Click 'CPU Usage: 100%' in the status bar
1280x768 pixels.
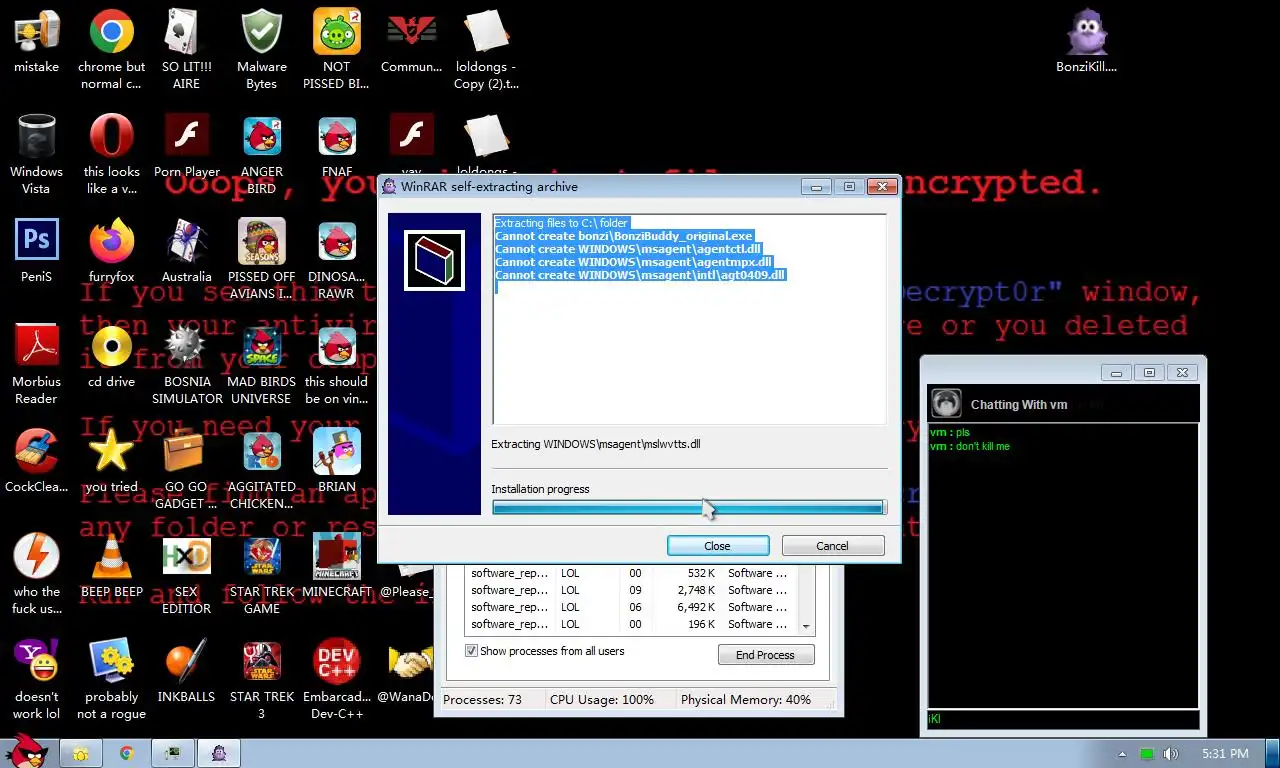tap(602, 700)
